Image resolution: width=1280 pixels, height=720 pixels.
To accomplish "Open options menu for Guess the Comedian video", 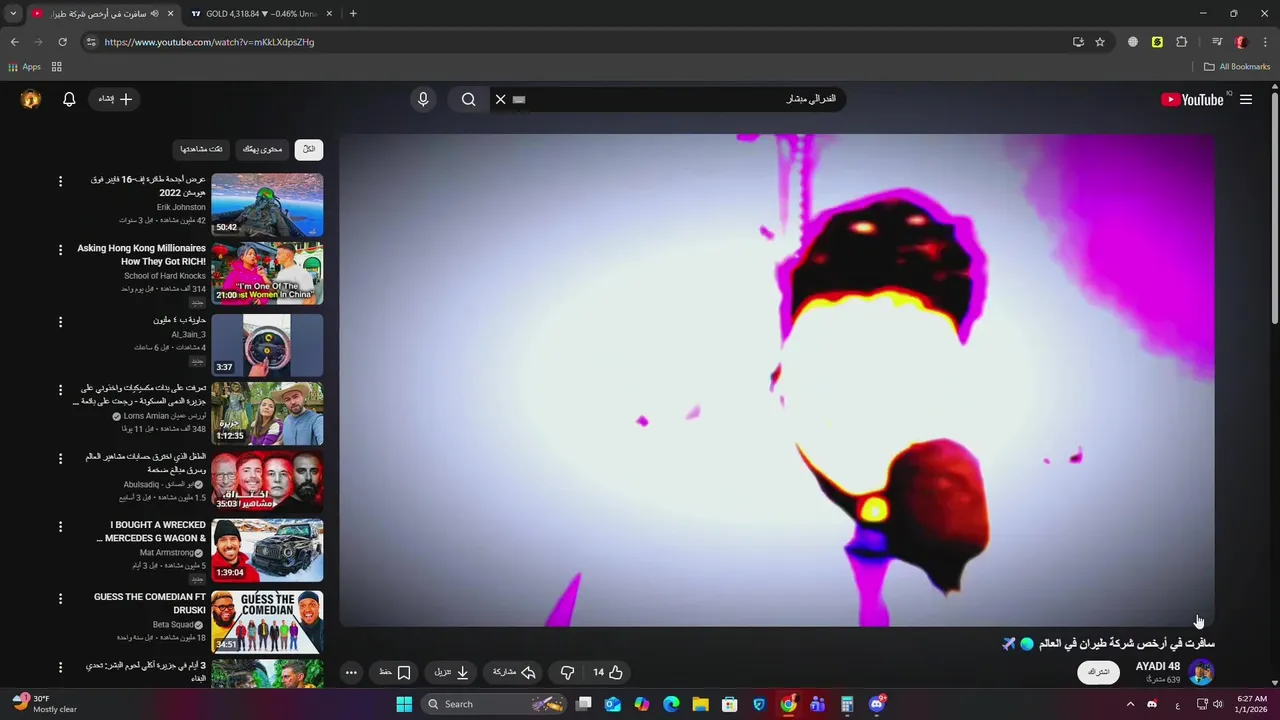I will tap(60, 598).
